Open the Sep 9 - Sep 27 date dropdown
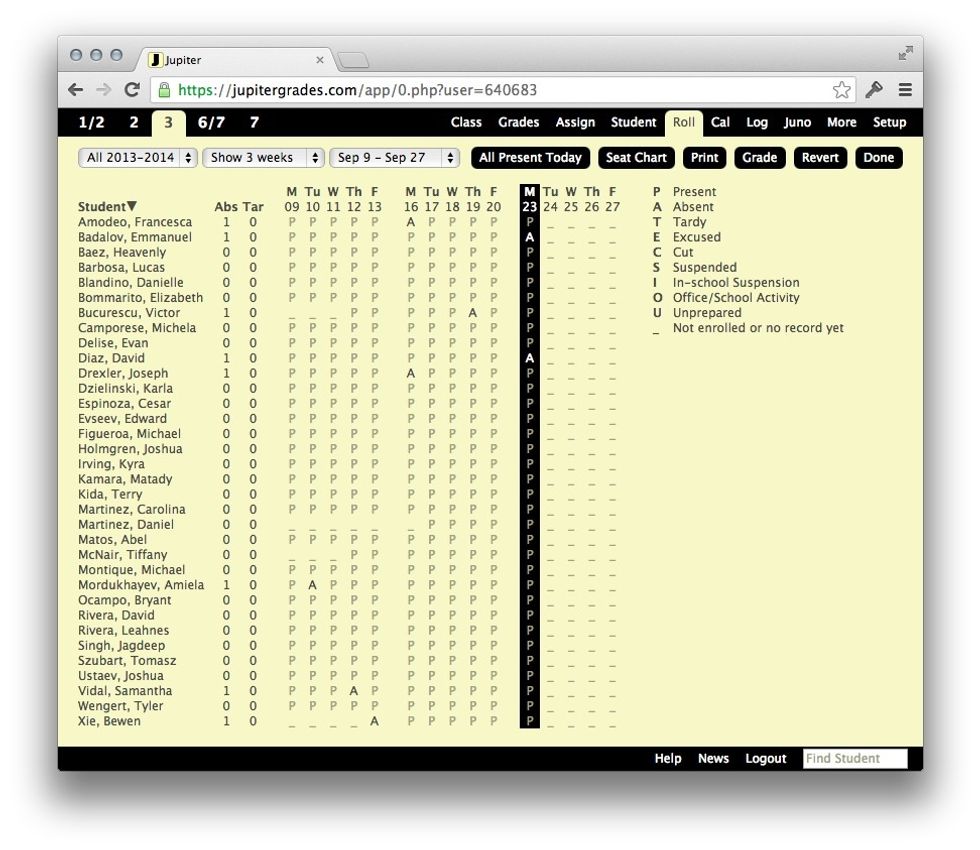 coord(394,158)
